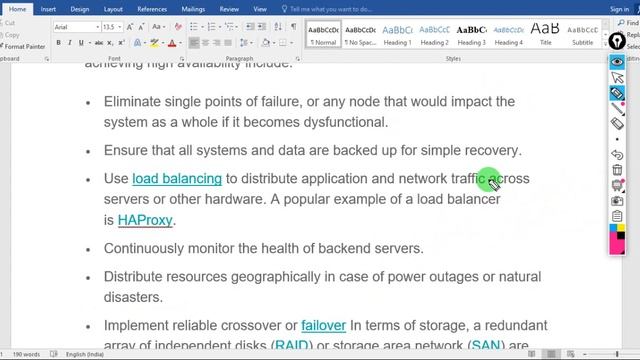Apply the red Font Color

(x=172, y=43)
